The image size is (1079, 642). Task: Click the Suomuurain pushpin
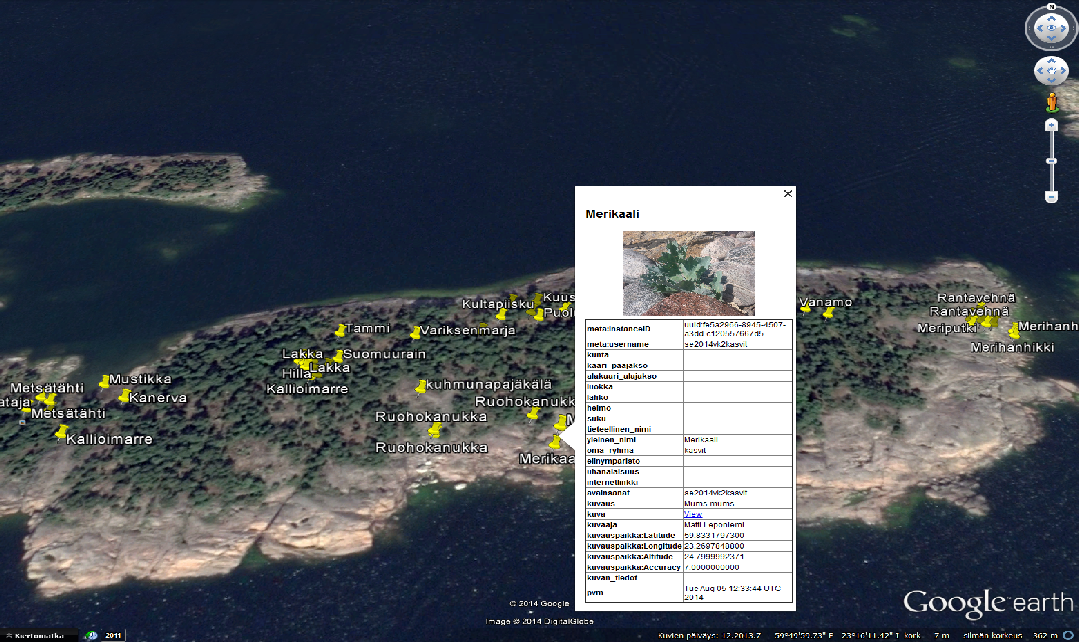click(x=338, y=356)
